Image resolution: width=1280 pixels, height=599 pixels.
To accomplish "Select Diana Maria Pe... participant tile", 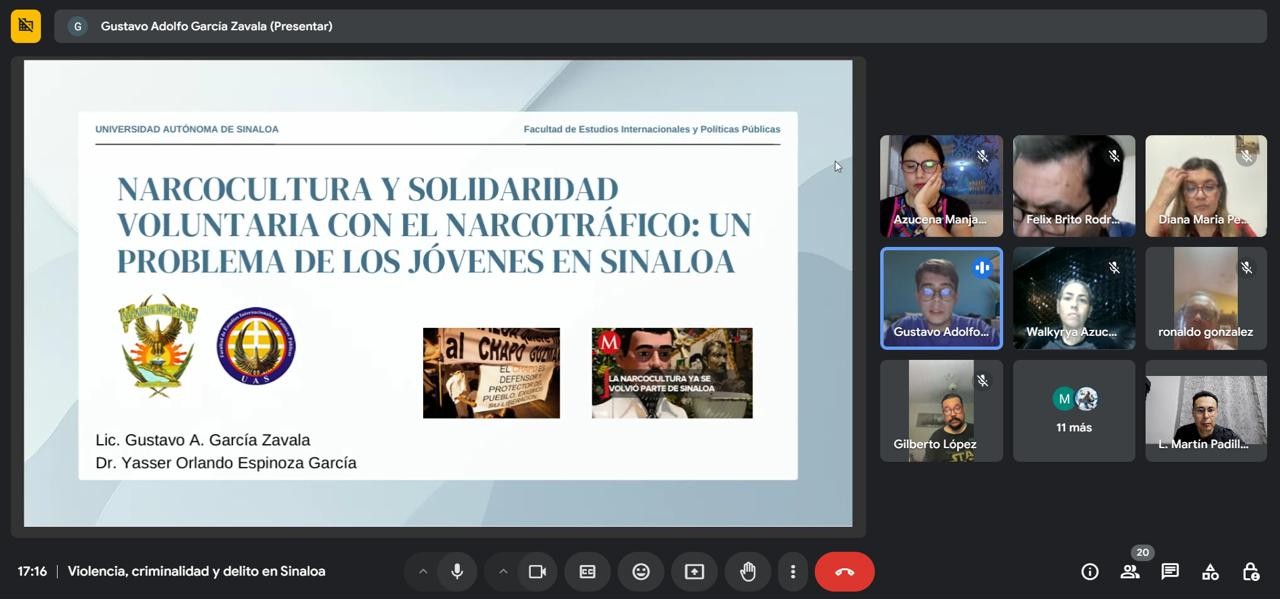I will point(1206,186).
